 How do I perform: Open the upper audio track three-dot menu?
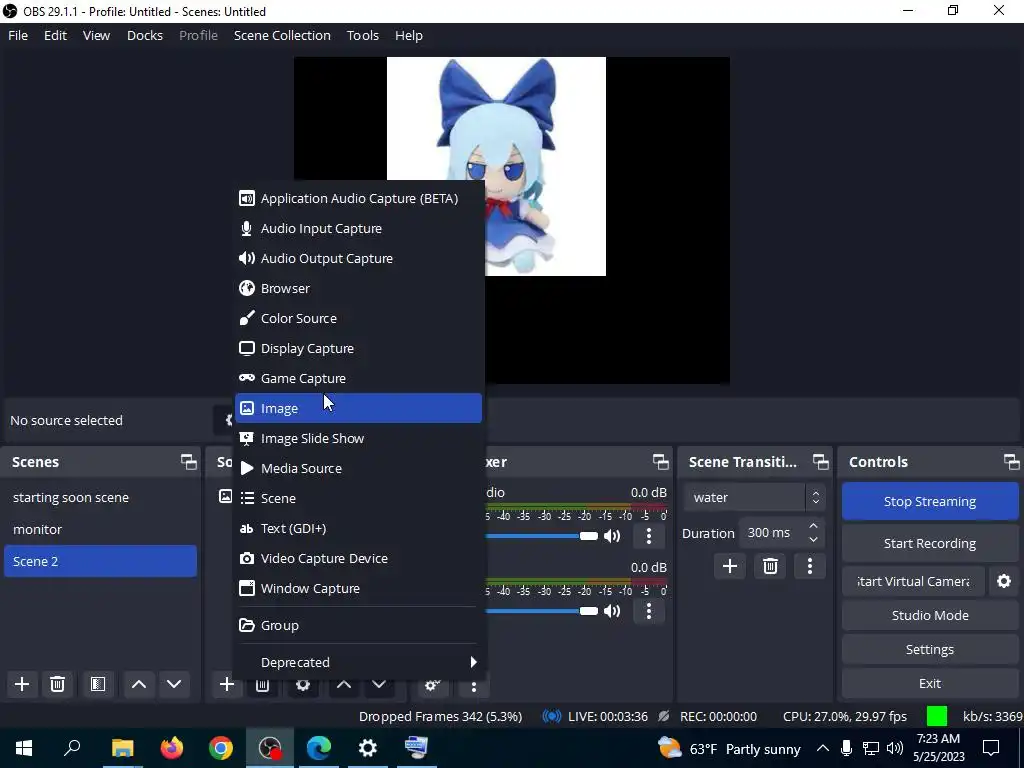648,536
